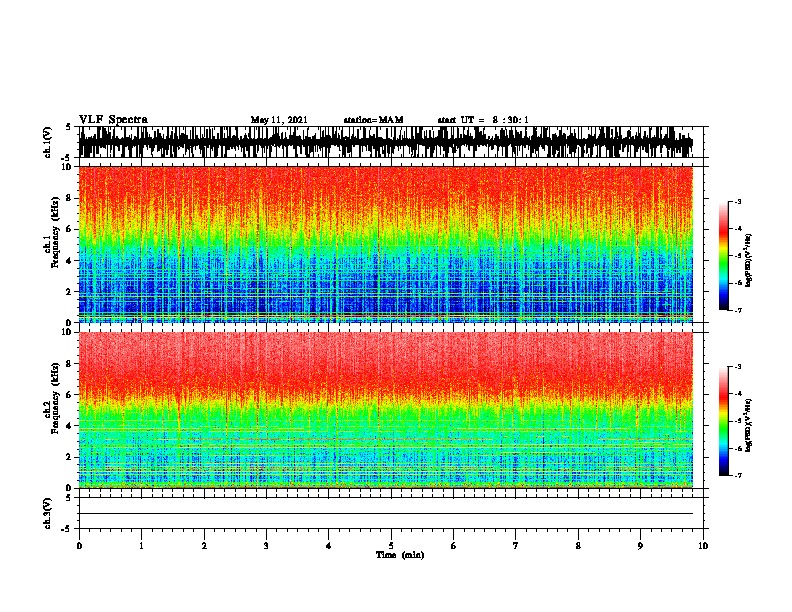This screenshot has height=612, width=792.
Task: Click inside the ch.1 spectrogram panel
Action: pos(385,244)
